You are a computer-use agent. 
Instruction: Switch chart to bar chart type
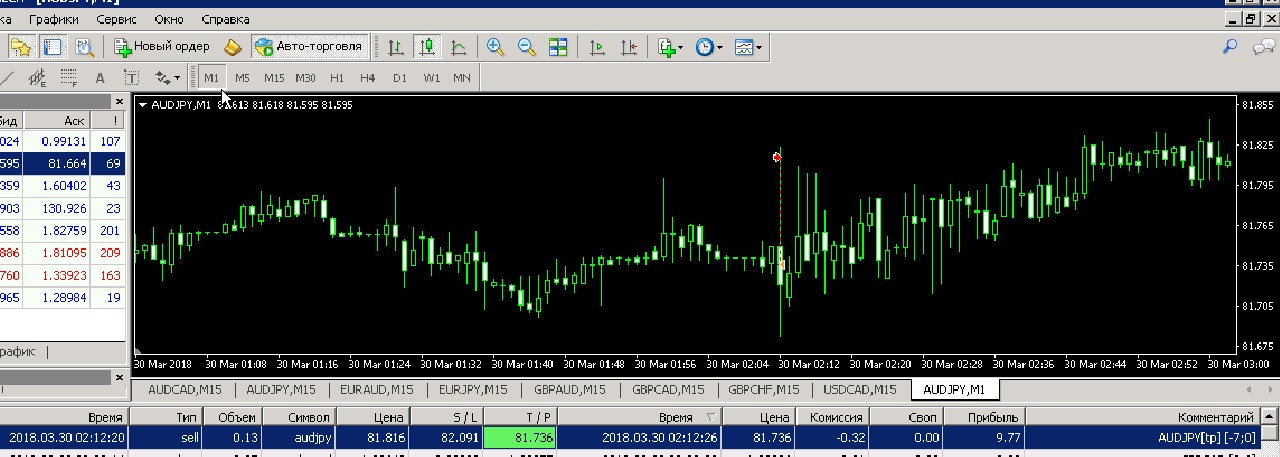[x=396, y=46]
